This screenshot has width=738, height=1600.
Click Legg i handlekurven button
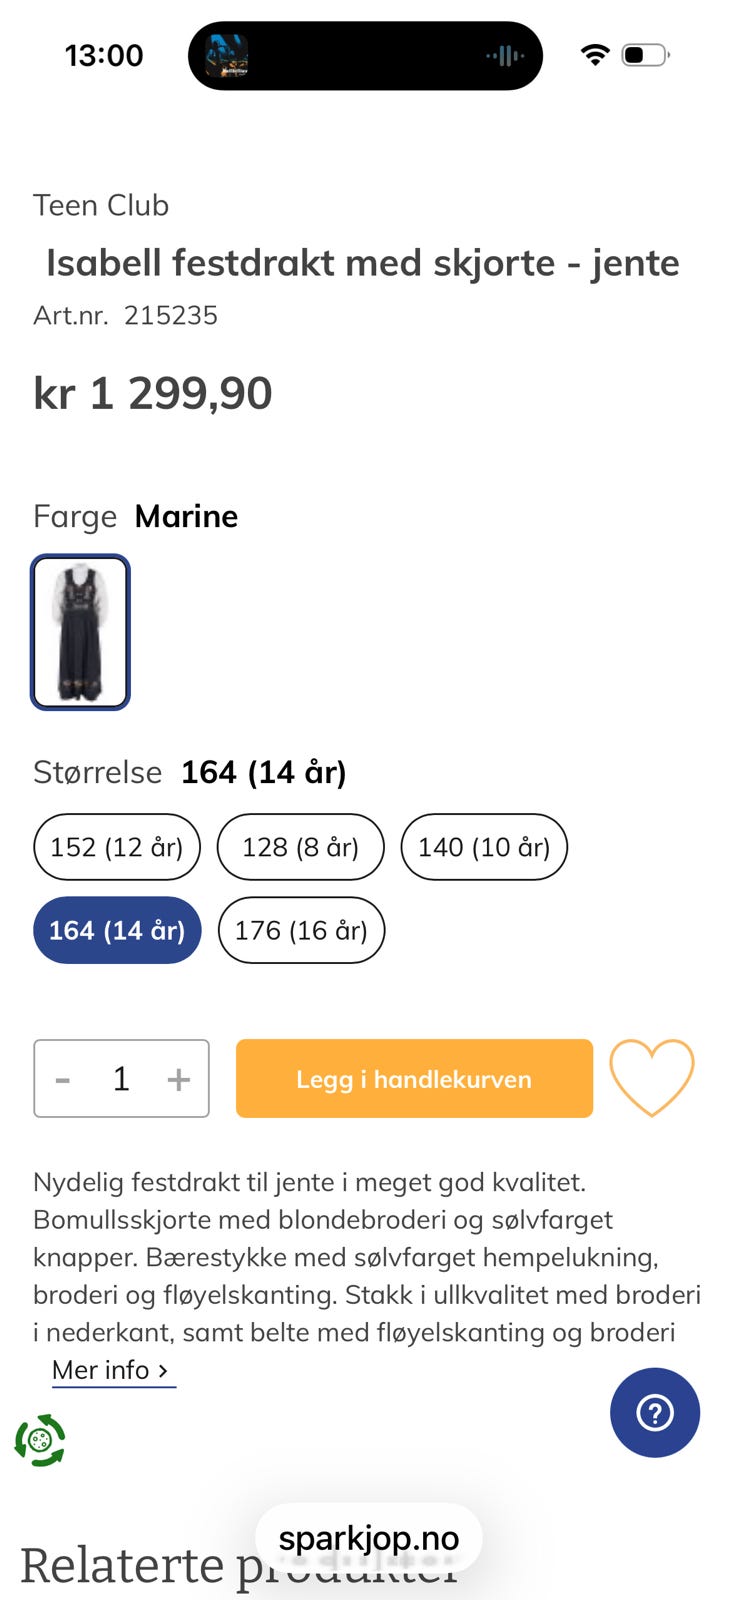pos(414,1078)
